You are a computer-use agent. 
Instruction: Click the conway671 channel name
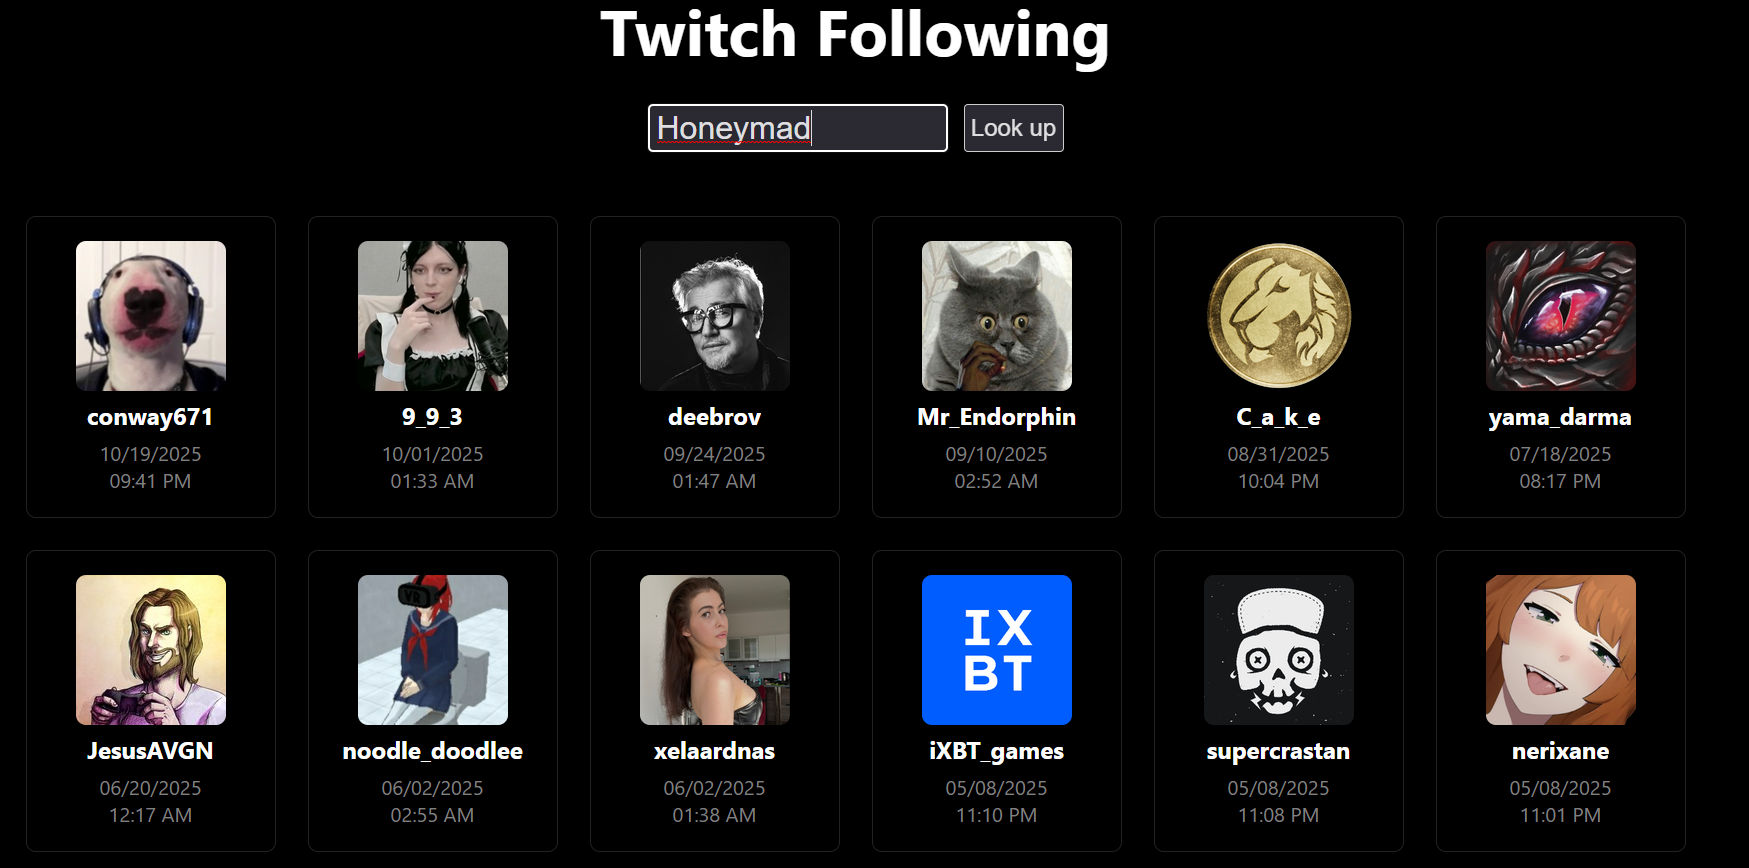point(150,417)
